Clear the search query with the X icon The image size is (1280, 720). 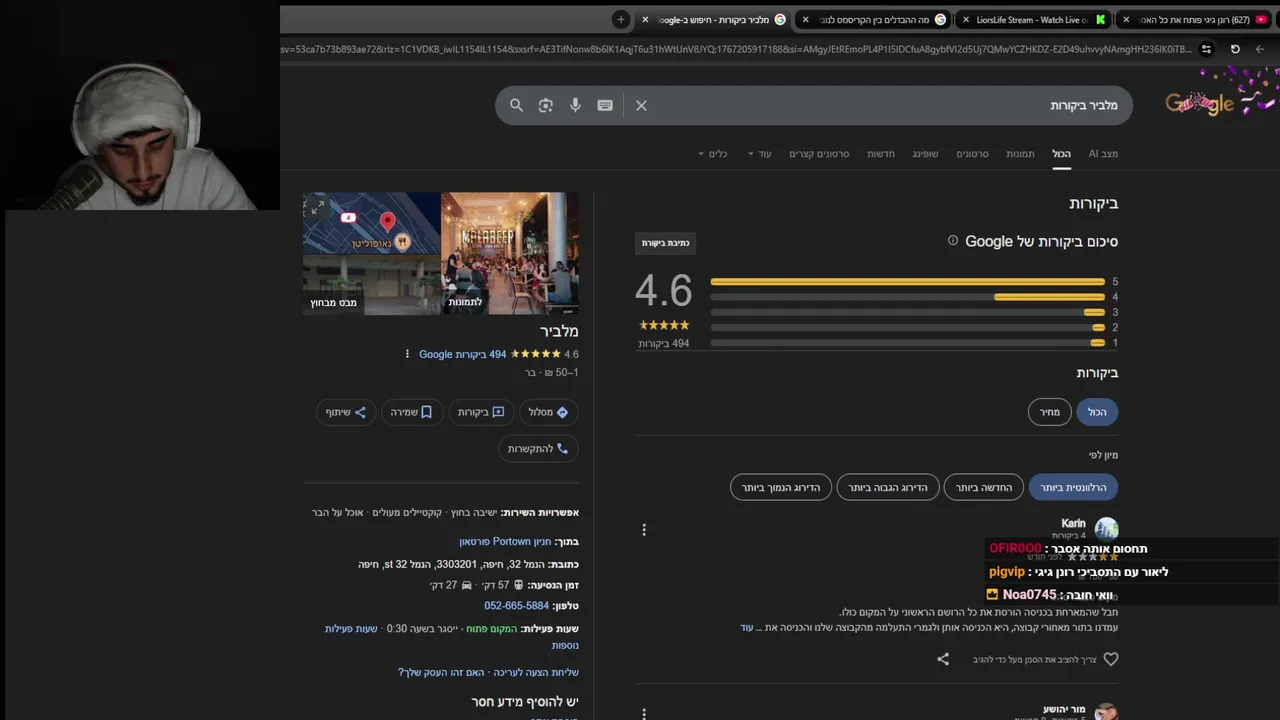[641, 105]
